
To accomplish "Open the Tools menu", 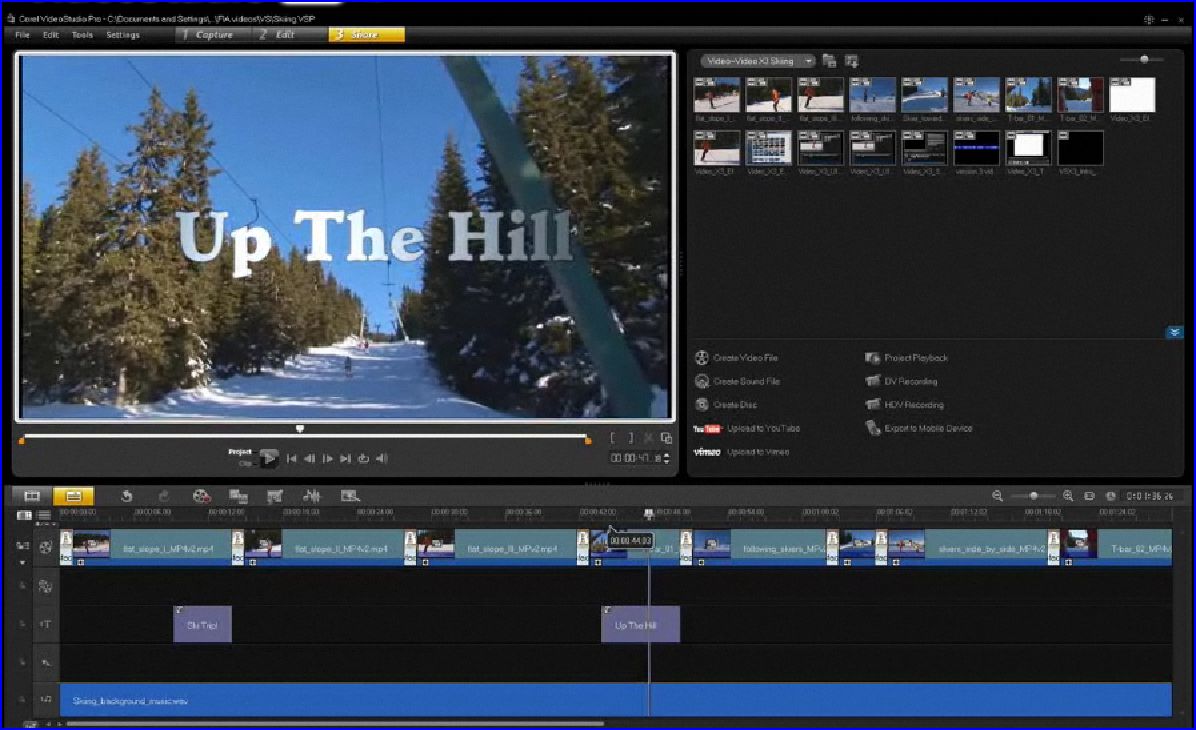I will point(82,34).
